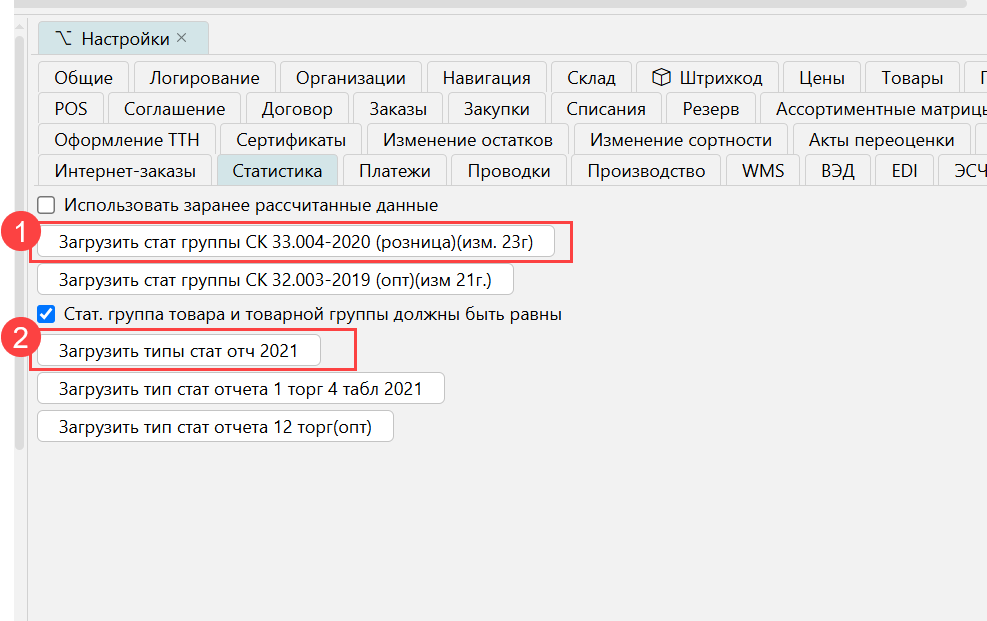The height and width of the screenshot is (621, 987).
Task: Open the Интернет-заказы tab
Action: [x=125, y=171]
